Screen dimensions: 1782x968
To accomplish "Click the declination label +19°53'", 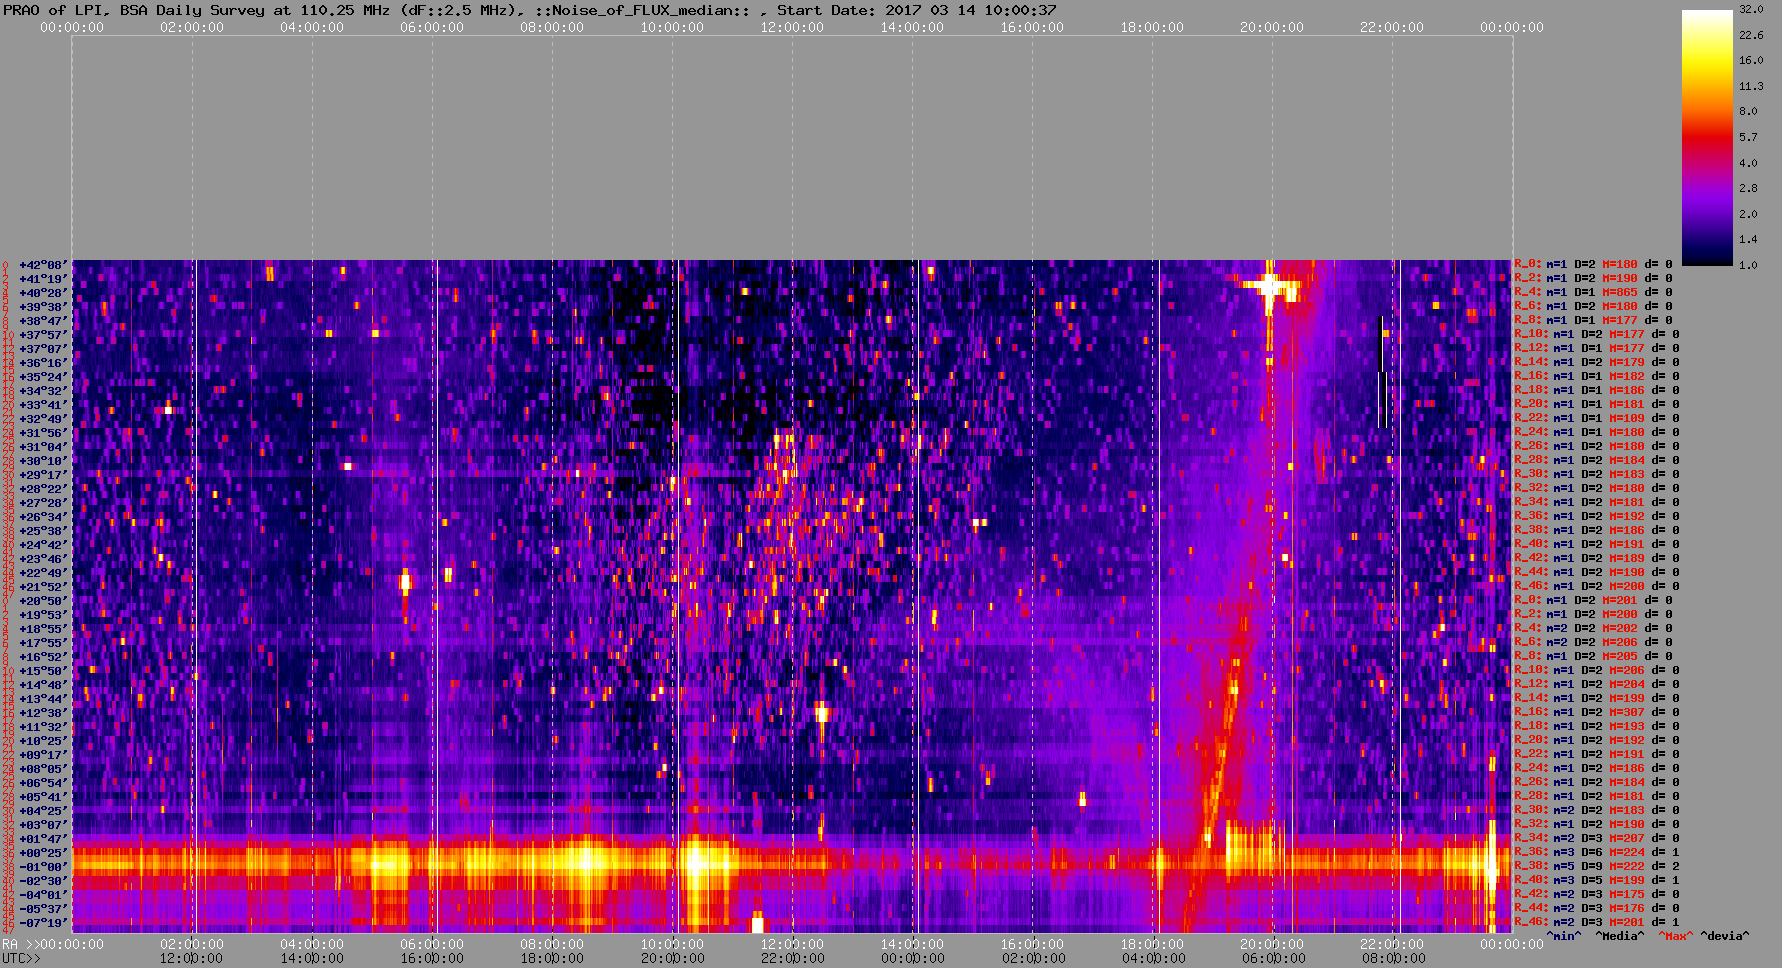I will (43, 615).
